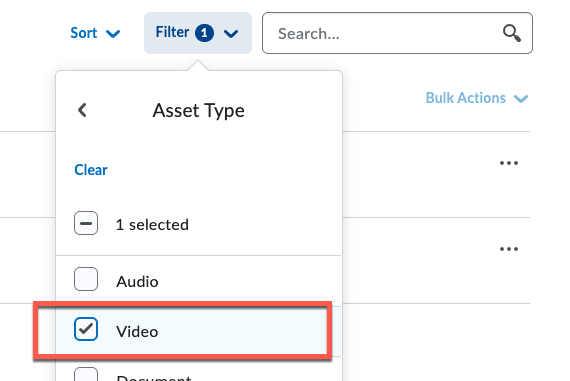570x381 pixels.
Task: Click the magnifying glass search icon
Action: [512, 33]
